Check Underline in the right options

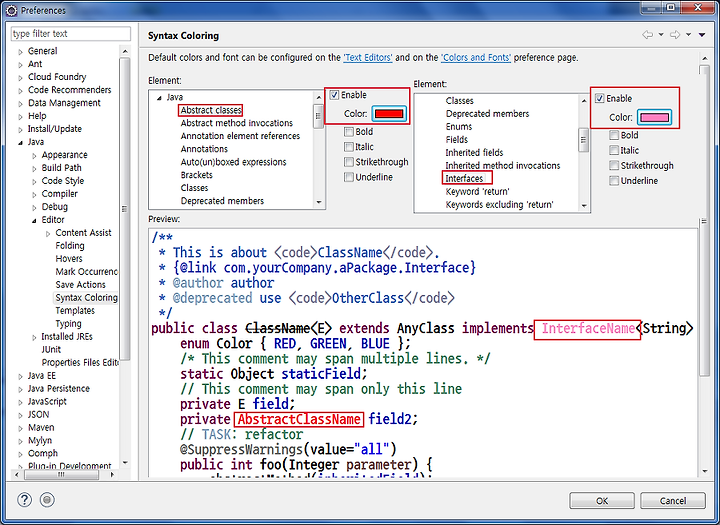(614, 181)
